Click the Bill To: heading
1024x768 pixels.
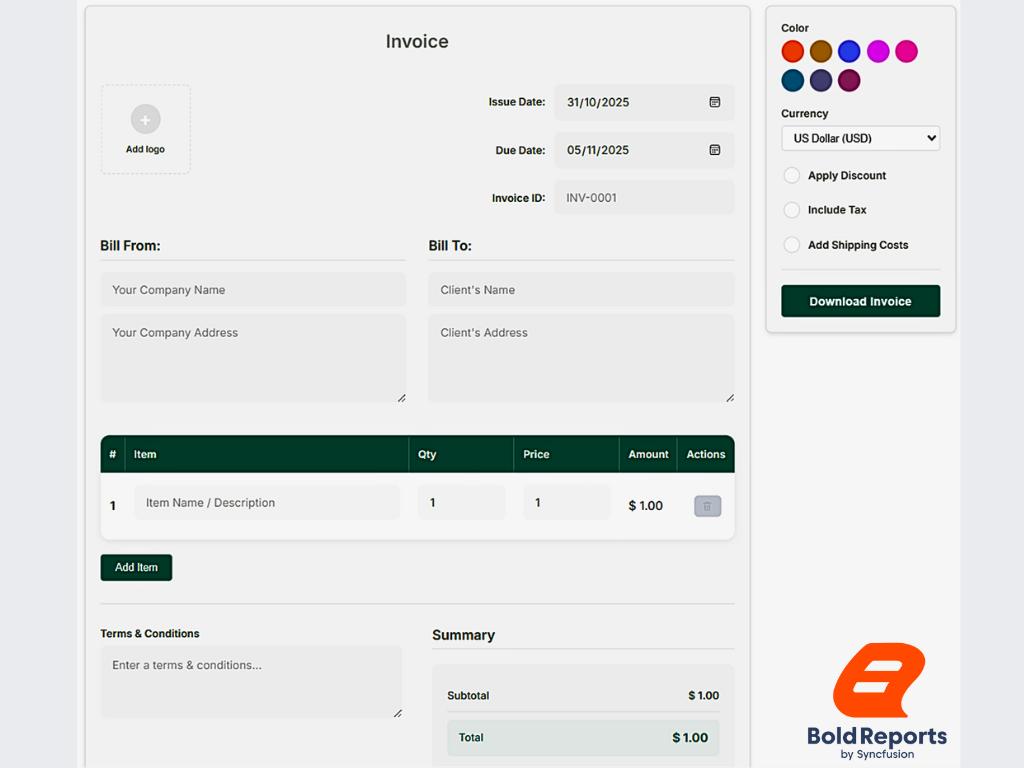(450, 246)
